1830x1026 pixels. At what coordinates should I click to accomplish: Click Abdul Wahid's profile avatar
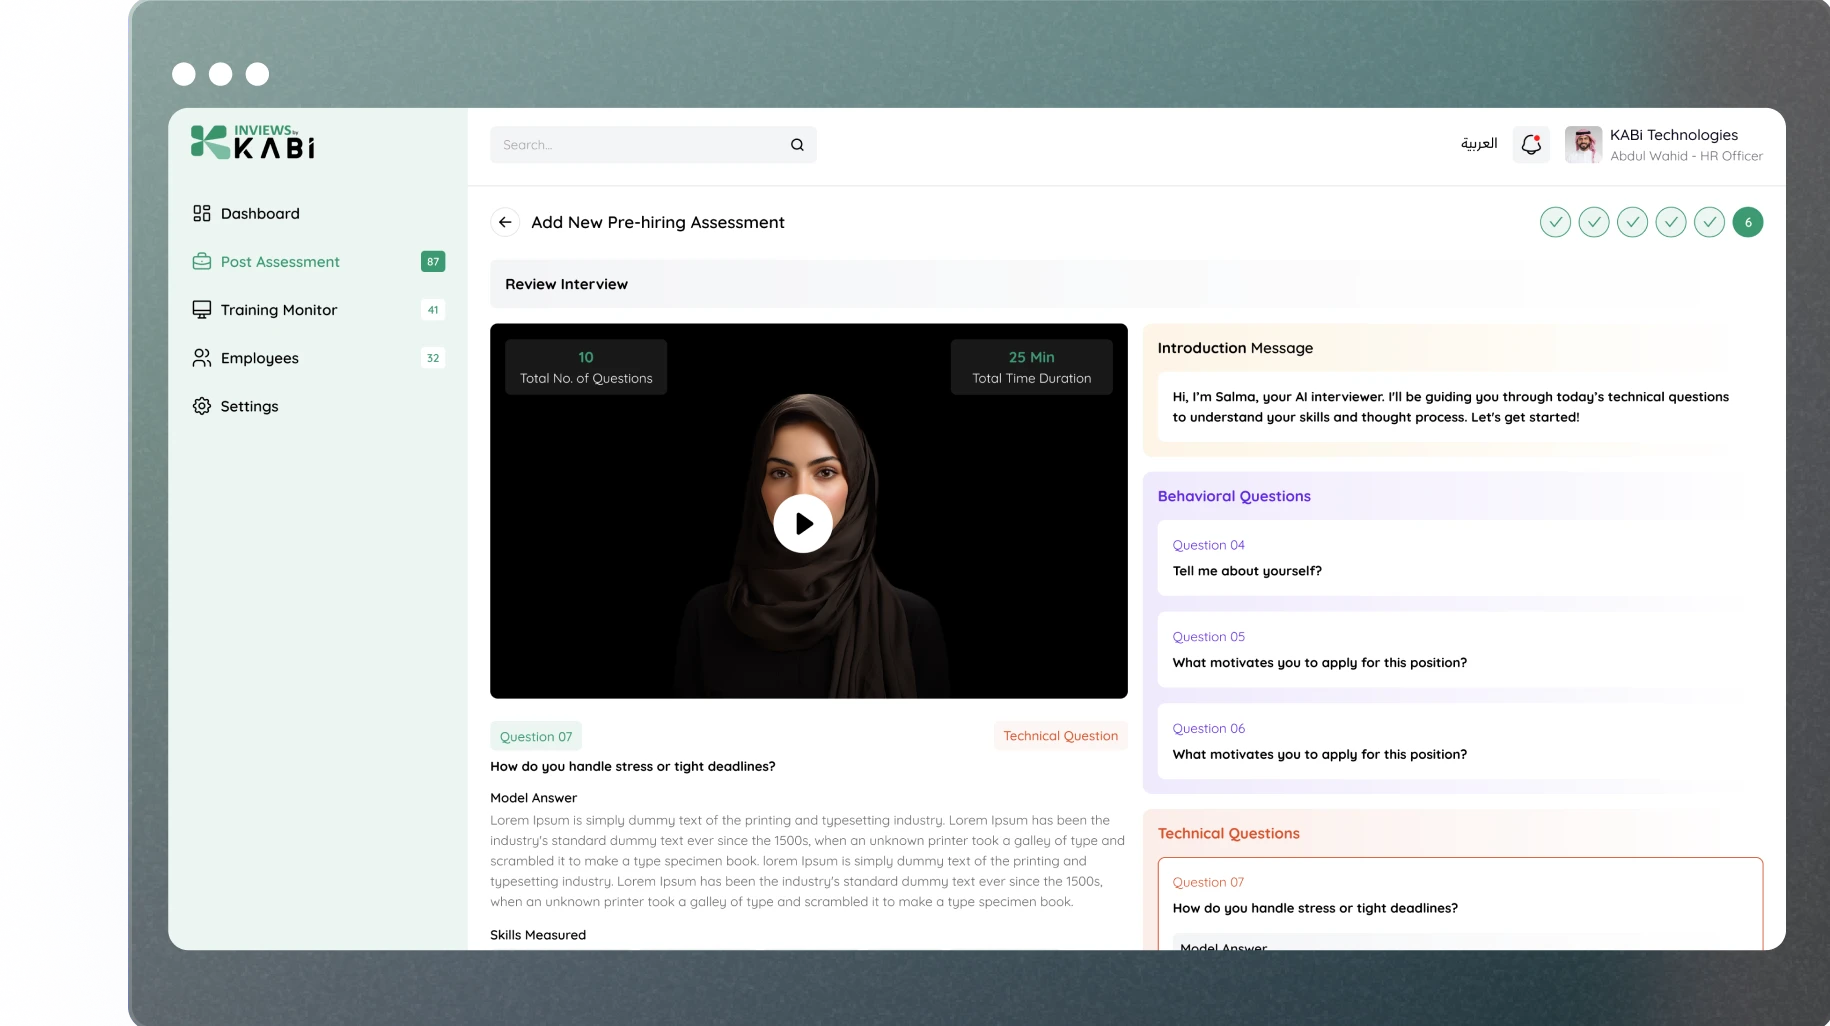(1583, 144)
